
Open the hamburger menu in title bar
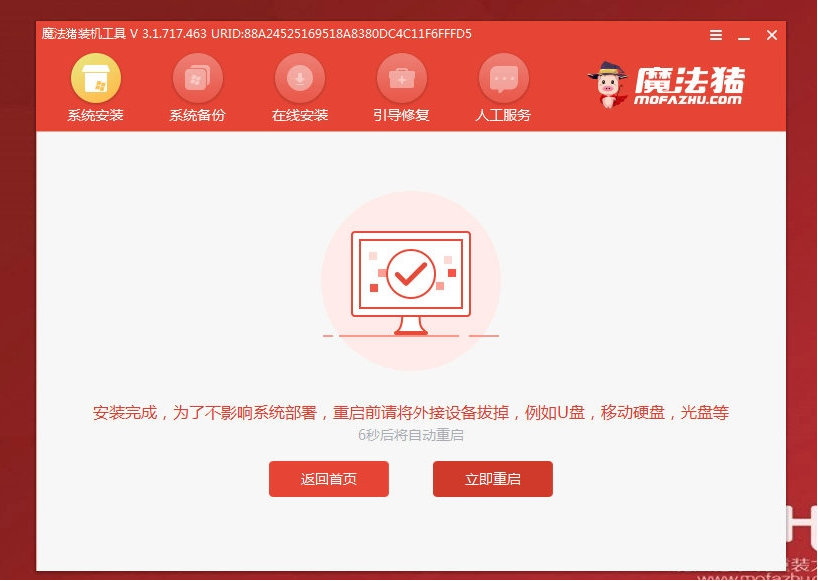[716, 35]
